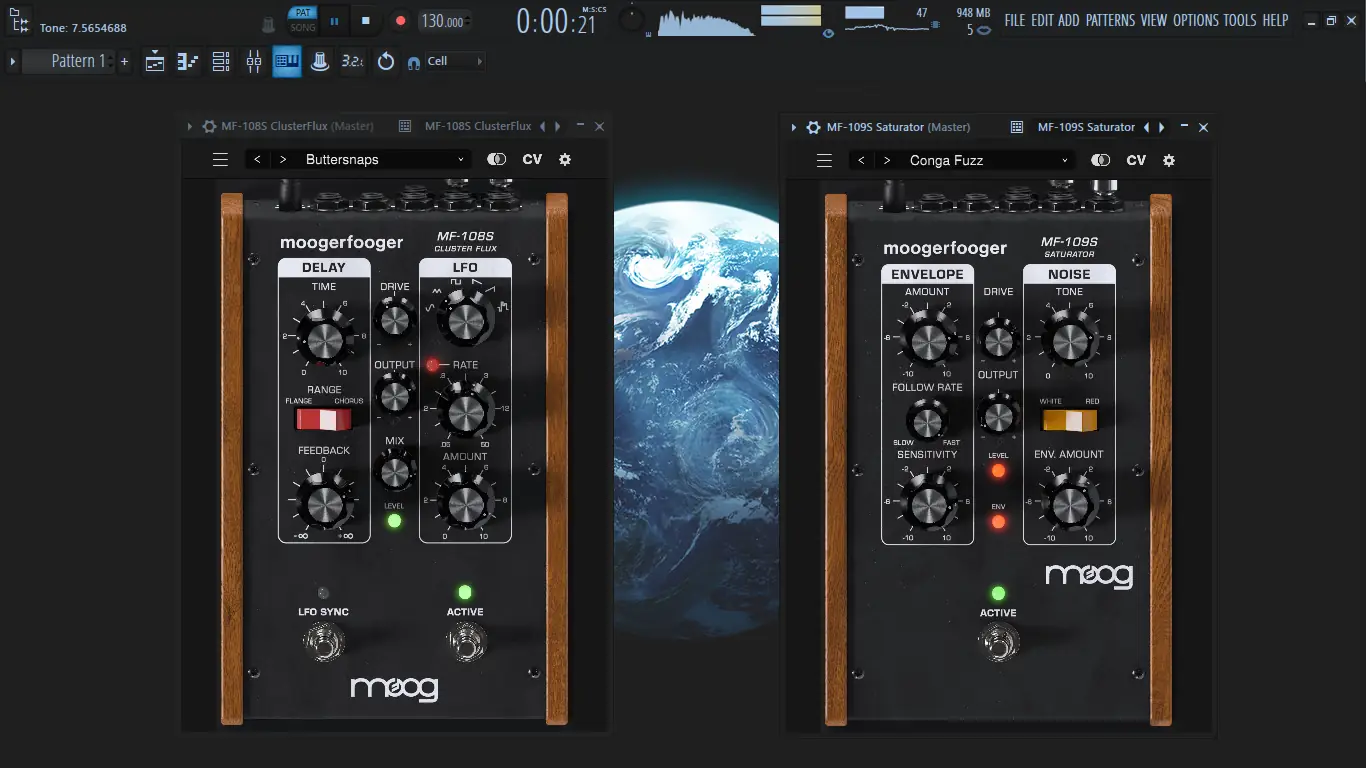
Task: Click the arrow left of Pattern 1
Action: [x=13, y=61]
